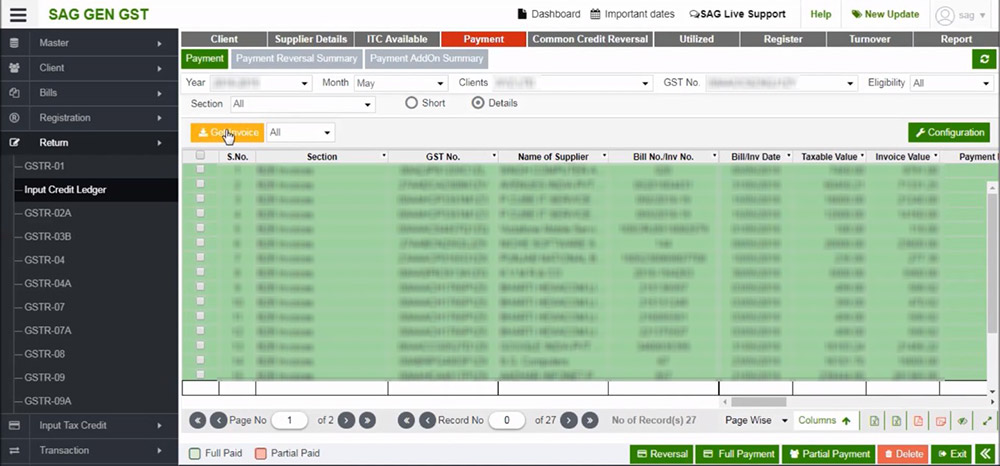The height and width of the screenshot is (466, 1000).
Task: Click the Dashboard icon link
Action: [x=522, y=14]
